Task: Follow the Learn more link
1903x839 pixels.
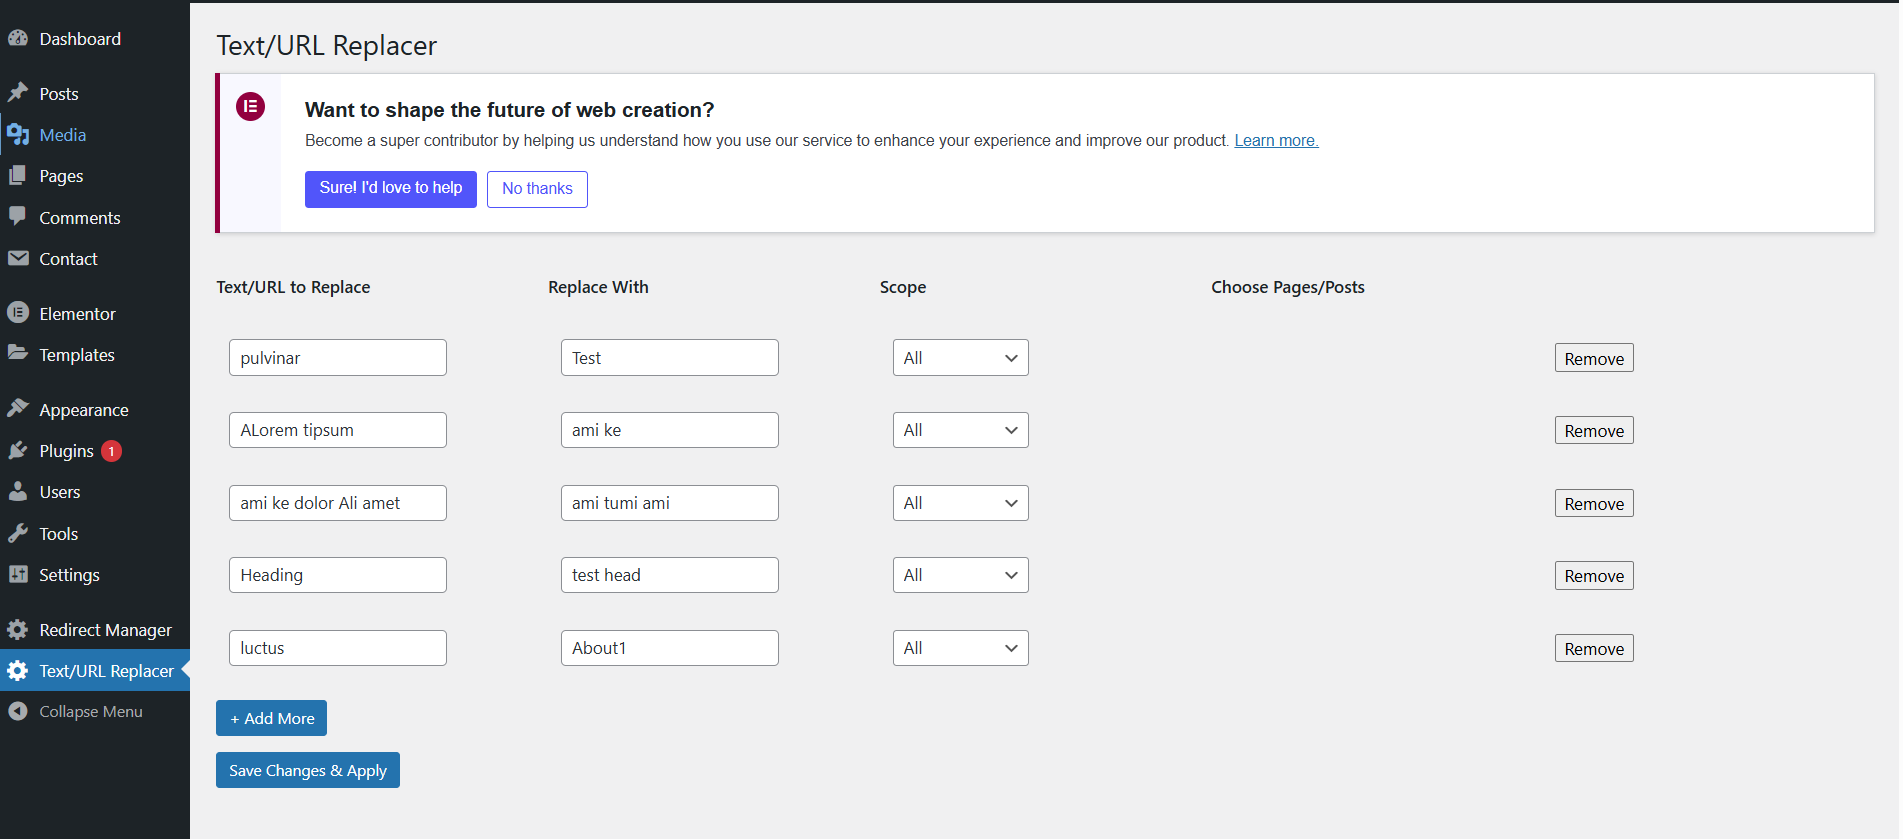Action: (1276, 141)
